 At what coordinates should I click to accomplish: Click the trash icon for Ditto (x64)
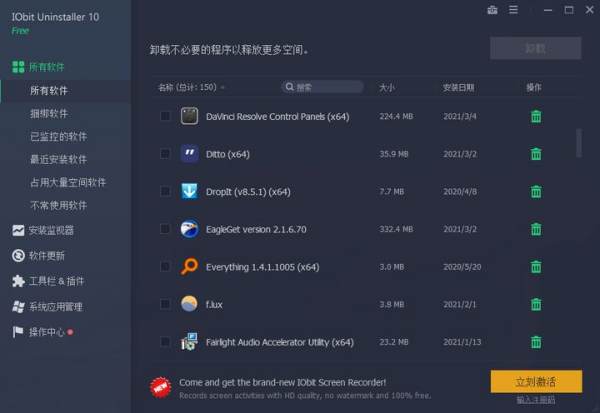[536, 154]
